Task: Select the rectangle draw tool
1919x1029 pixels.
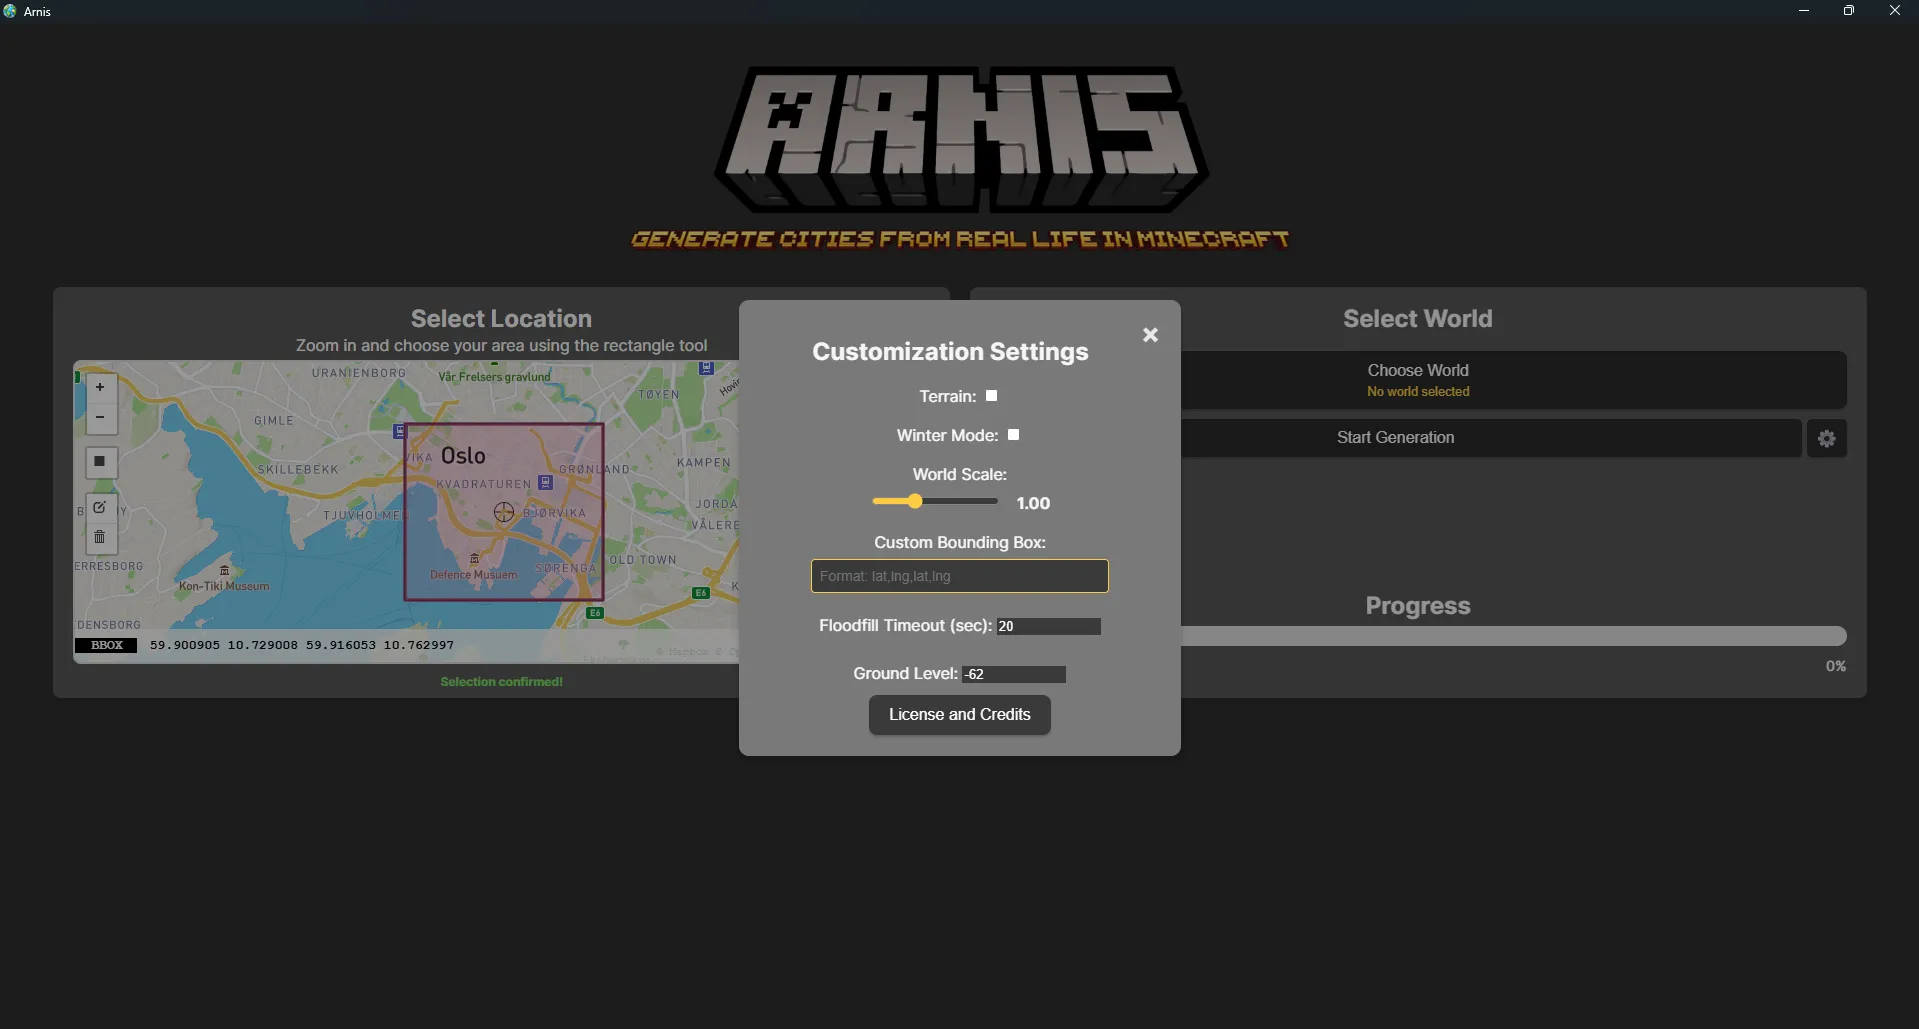Action: click(100, 462)
